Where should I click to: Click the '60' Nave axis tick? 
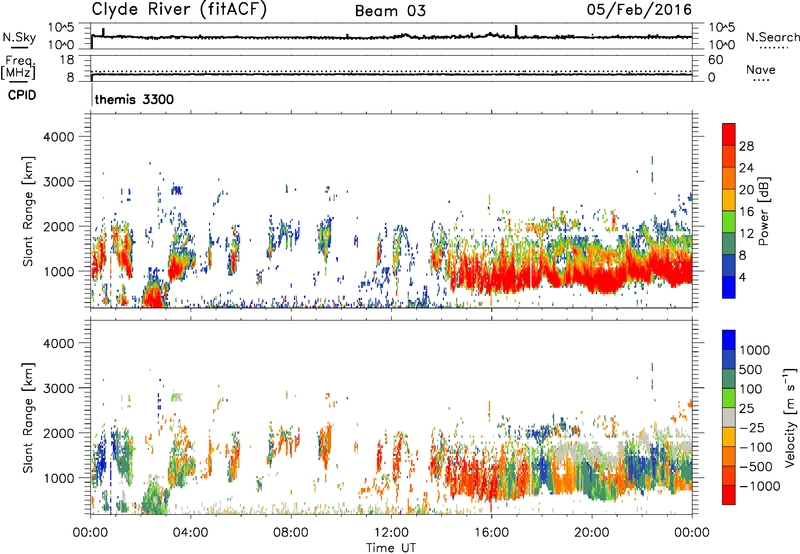click(x=715, y=60)
